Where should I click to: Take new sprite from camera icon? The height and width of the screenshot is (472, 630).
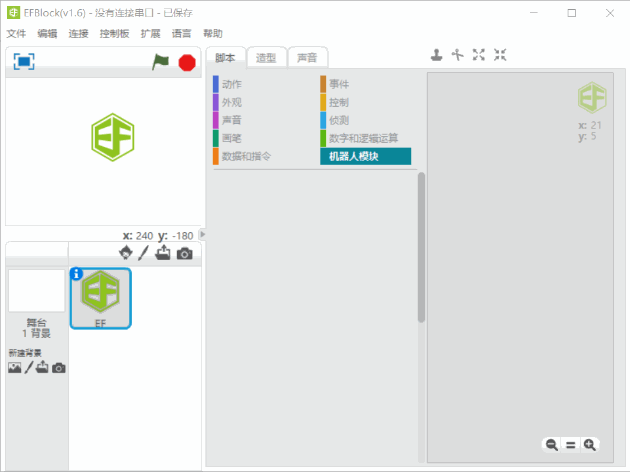[184, 253]
